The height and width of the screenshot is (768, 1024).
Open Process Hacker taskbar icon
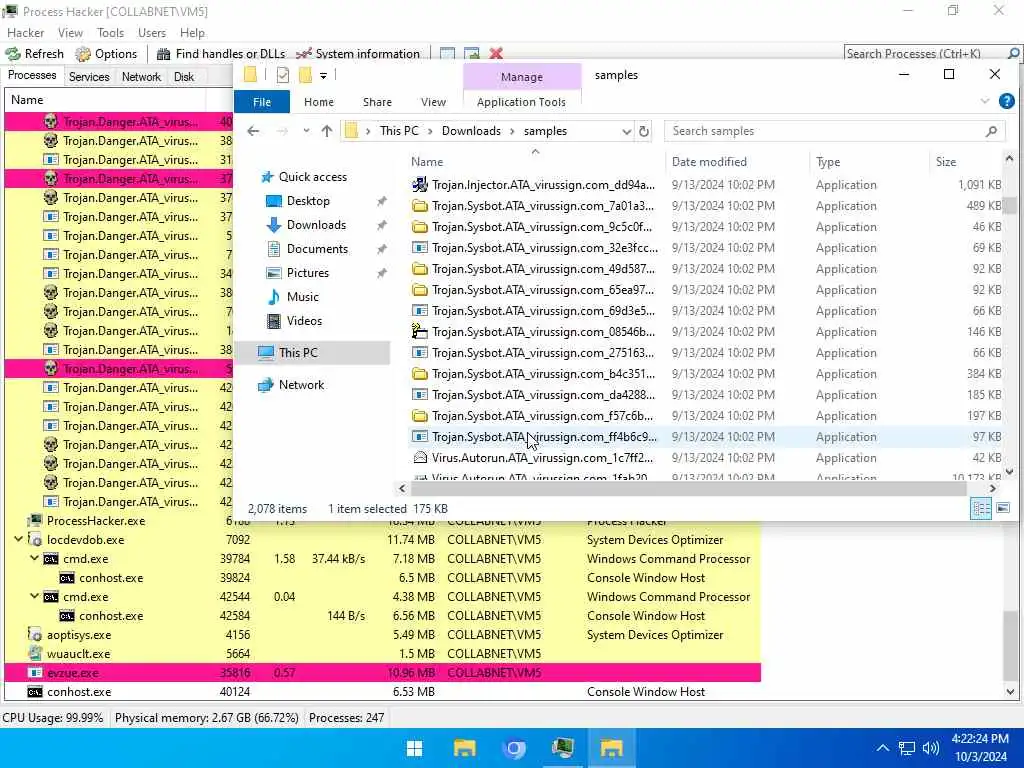tap(562, 748)
